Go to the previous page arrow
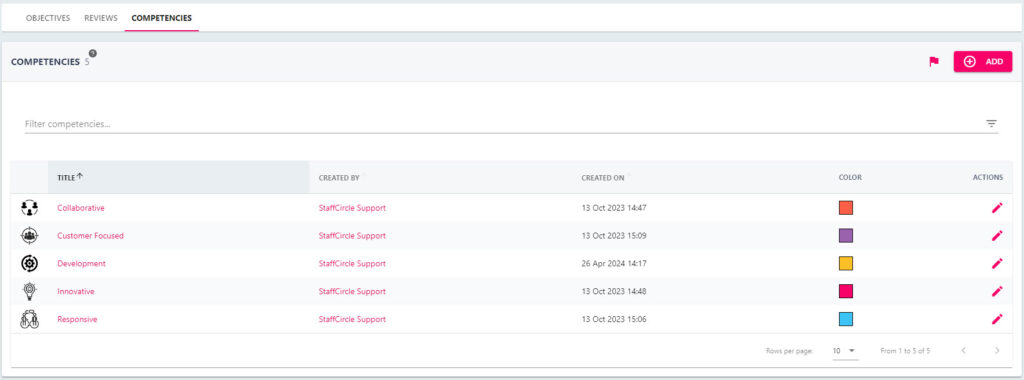This screenshot has height=380, width=1024. [963, 351]
